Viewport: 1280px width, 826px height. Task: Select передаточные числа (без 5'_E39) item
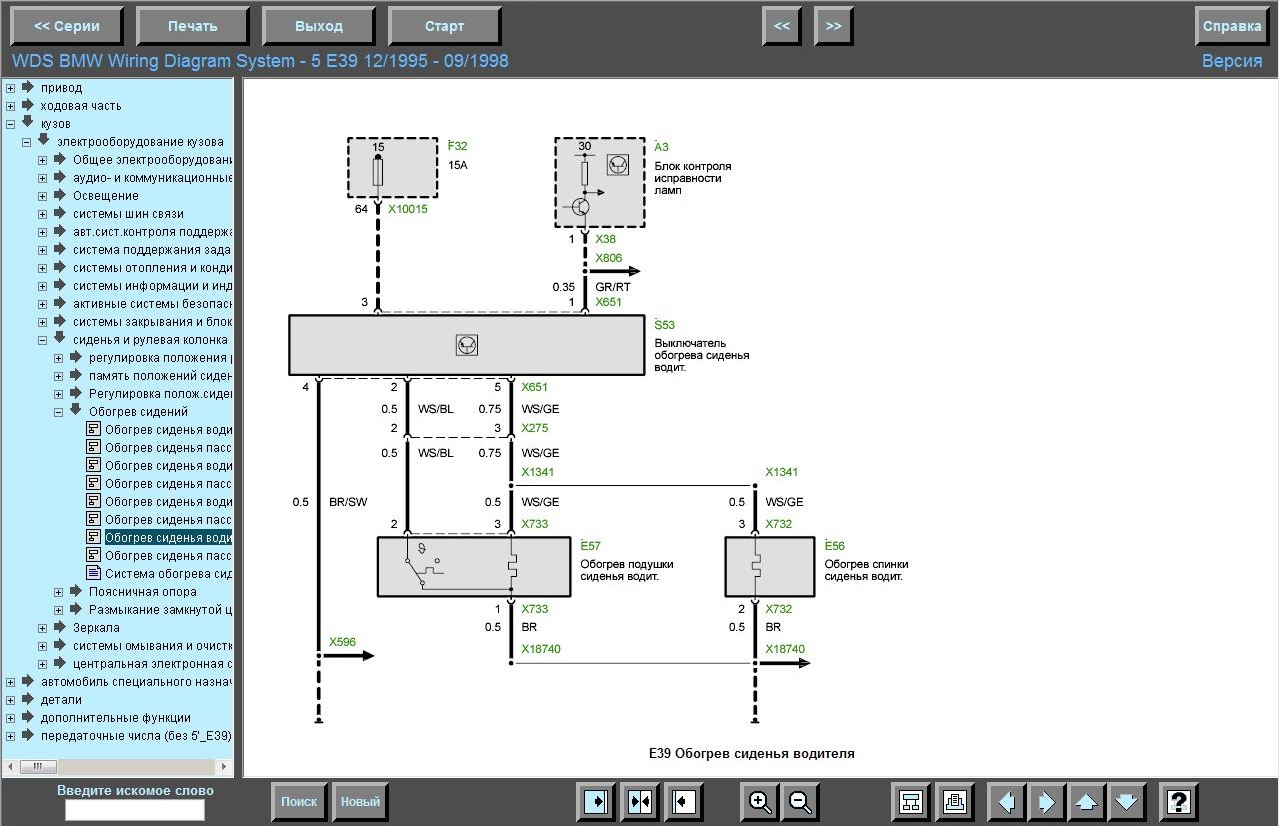[136, 736]
